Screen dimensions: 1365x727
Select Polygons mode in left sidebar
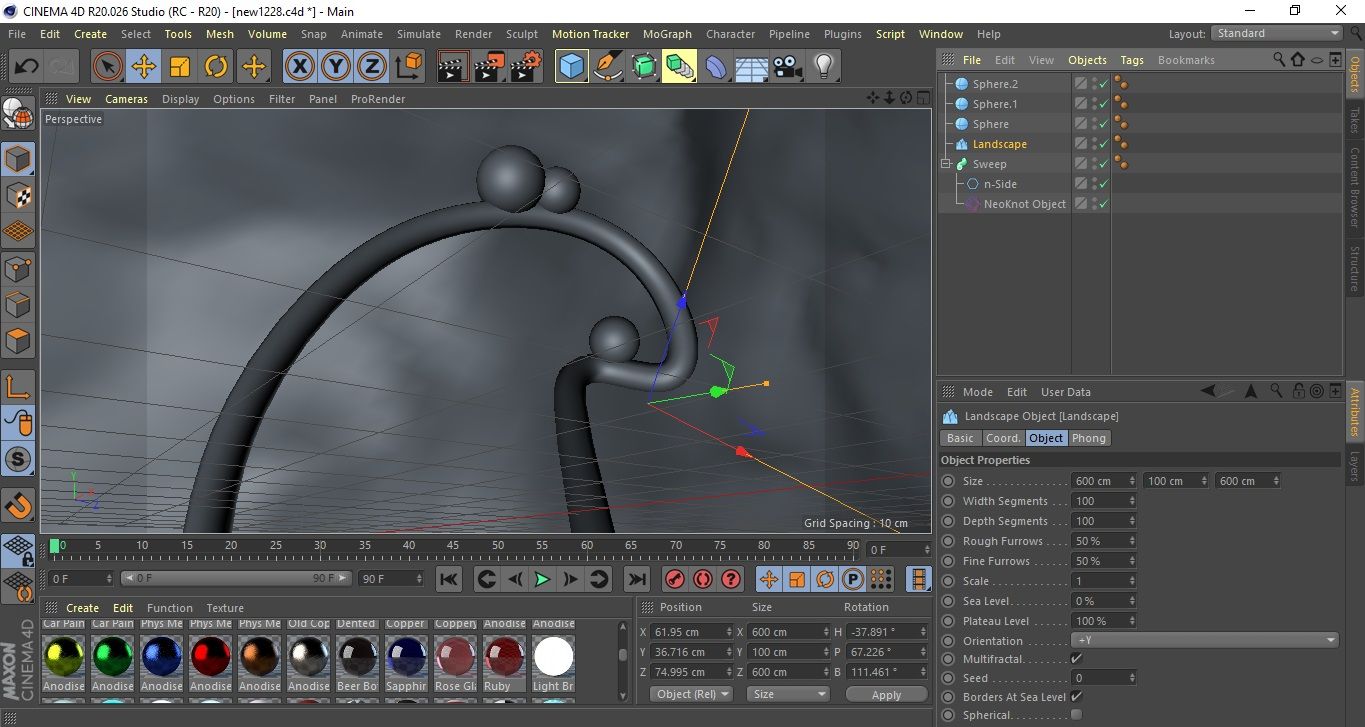18,341
